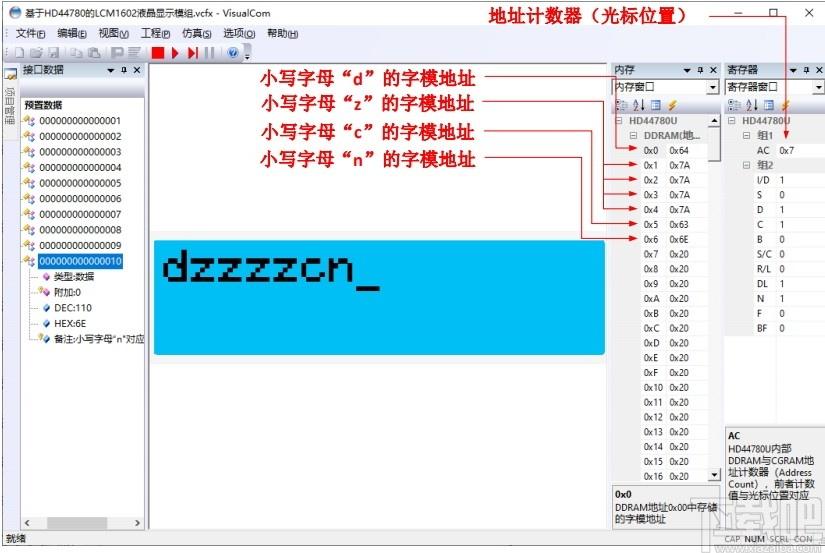Close the 寄存器 panel
The height and width of the screenshot is (553, 825).
(x=819, y=70)
